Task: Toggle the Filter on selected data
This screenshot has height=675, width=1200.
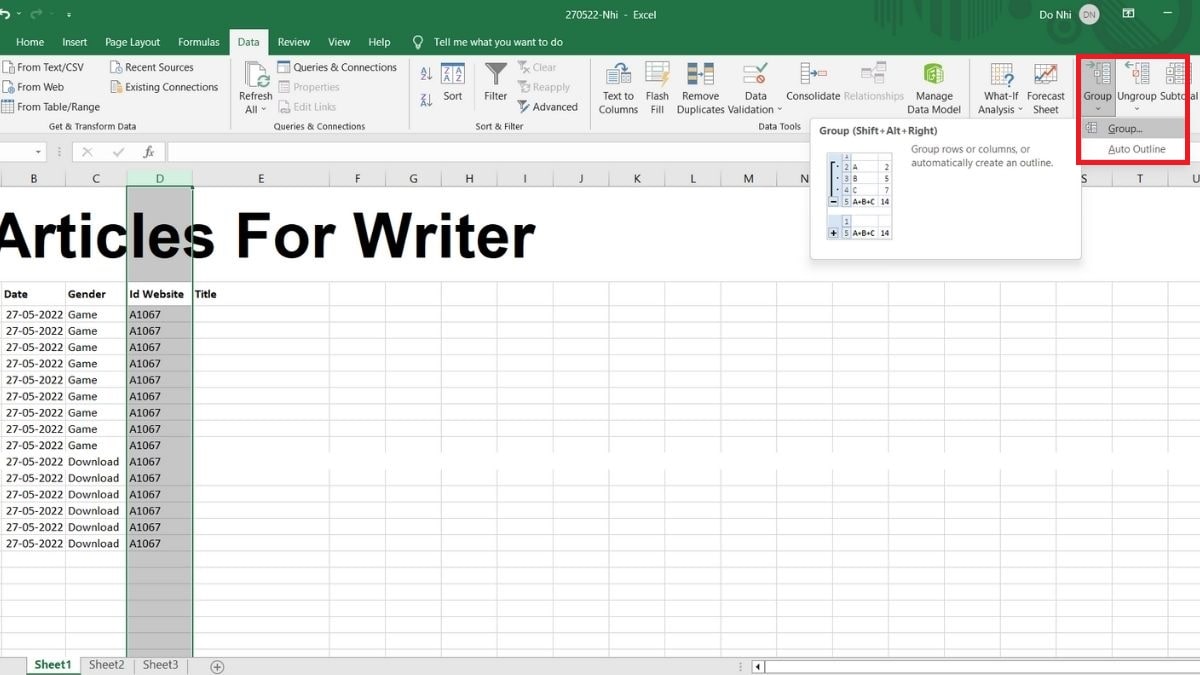Action: click(495, 86)
